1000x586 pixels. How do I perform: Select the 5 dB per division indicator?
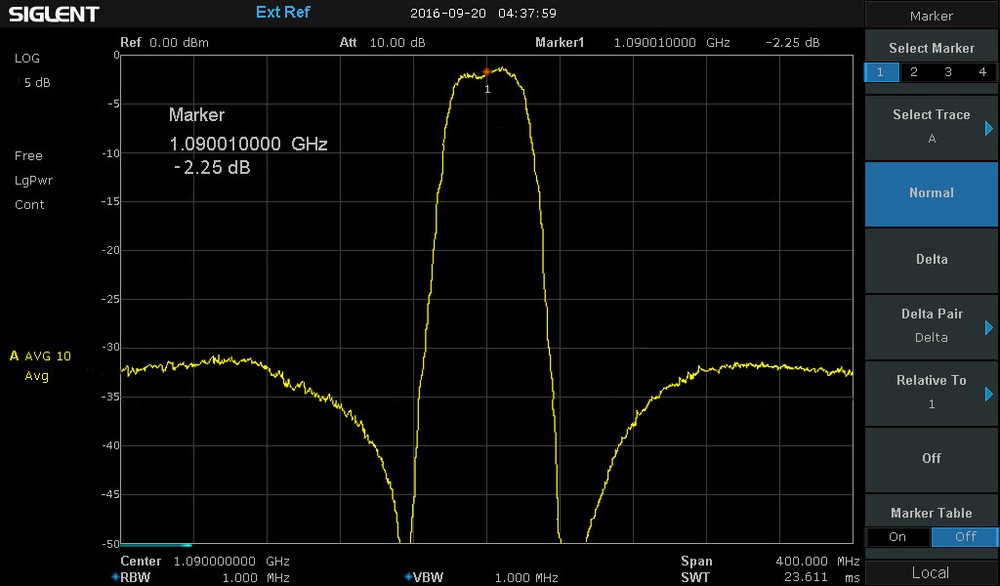(x=36, y=82)
